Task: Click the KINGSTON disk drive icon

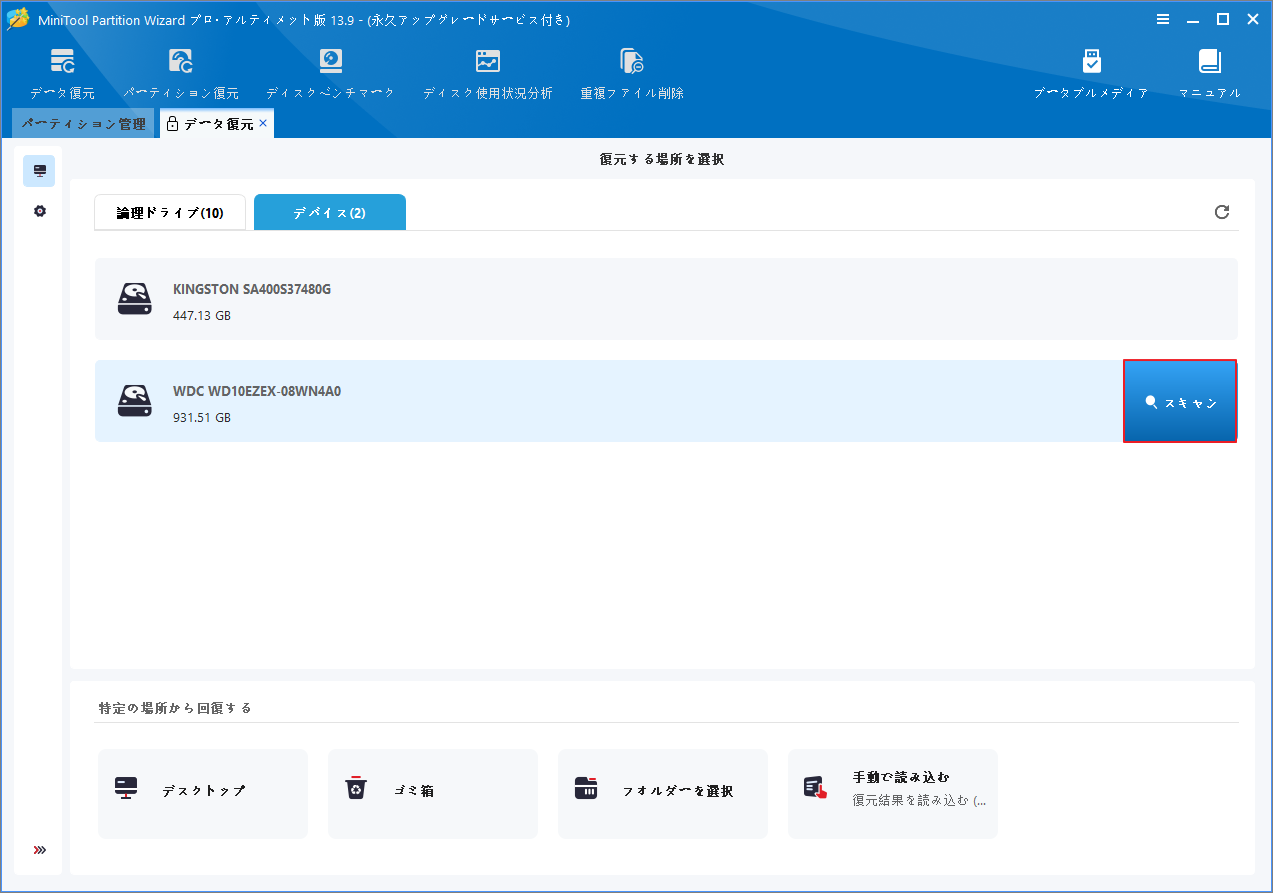Action: (x=135, y=299)
